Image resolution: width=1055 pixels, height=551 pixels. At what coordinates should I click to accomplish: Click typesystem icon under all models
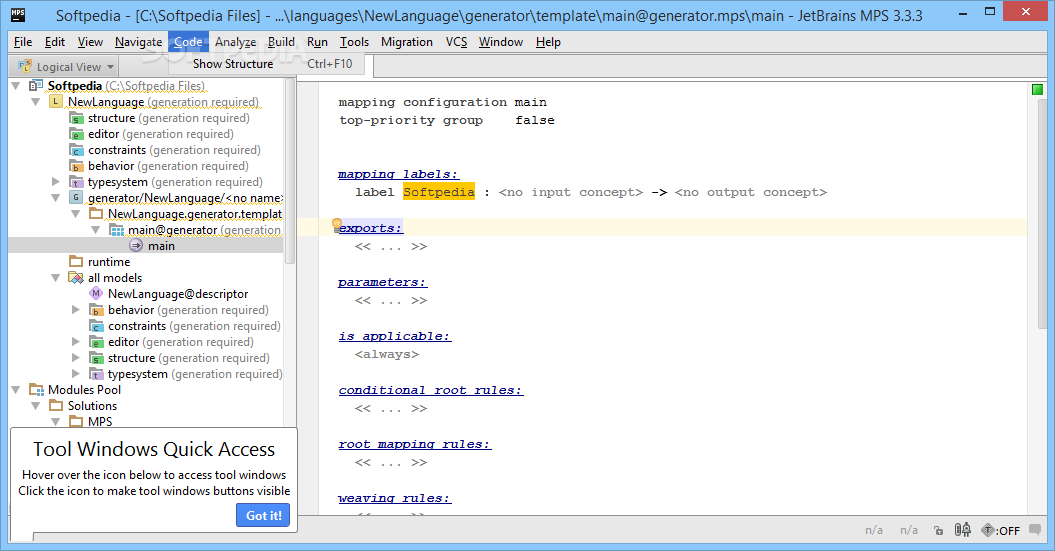96,374
